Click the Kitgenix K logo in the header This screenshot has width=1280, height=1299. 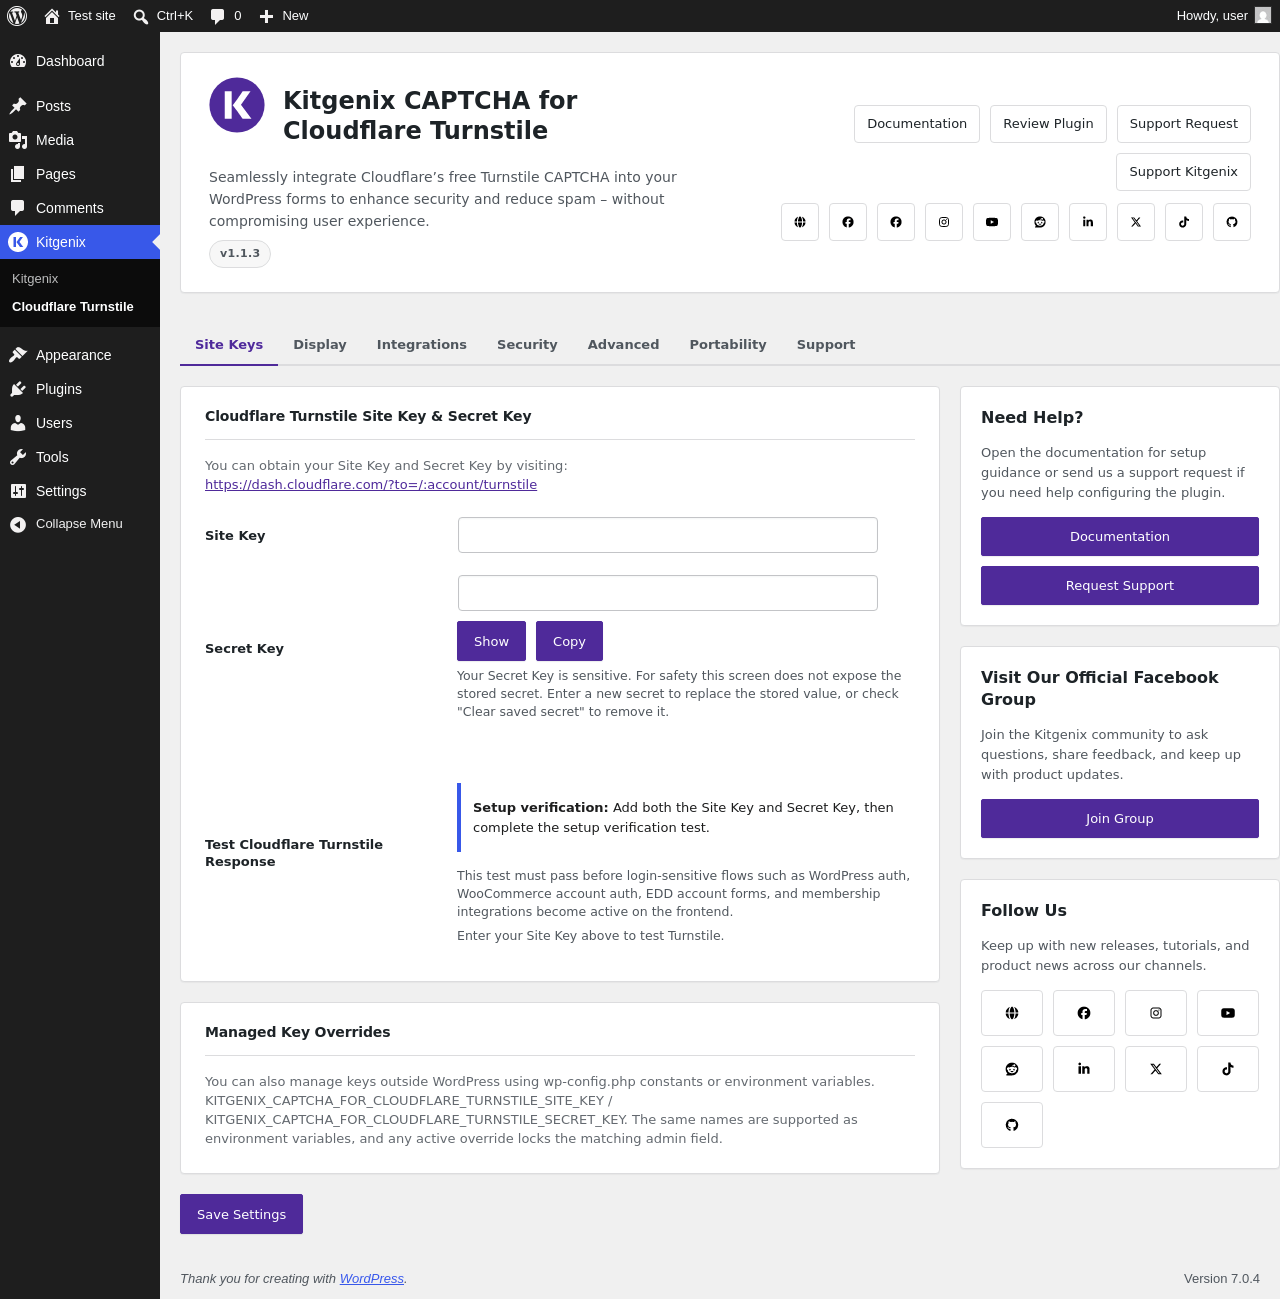pos(237,105)
